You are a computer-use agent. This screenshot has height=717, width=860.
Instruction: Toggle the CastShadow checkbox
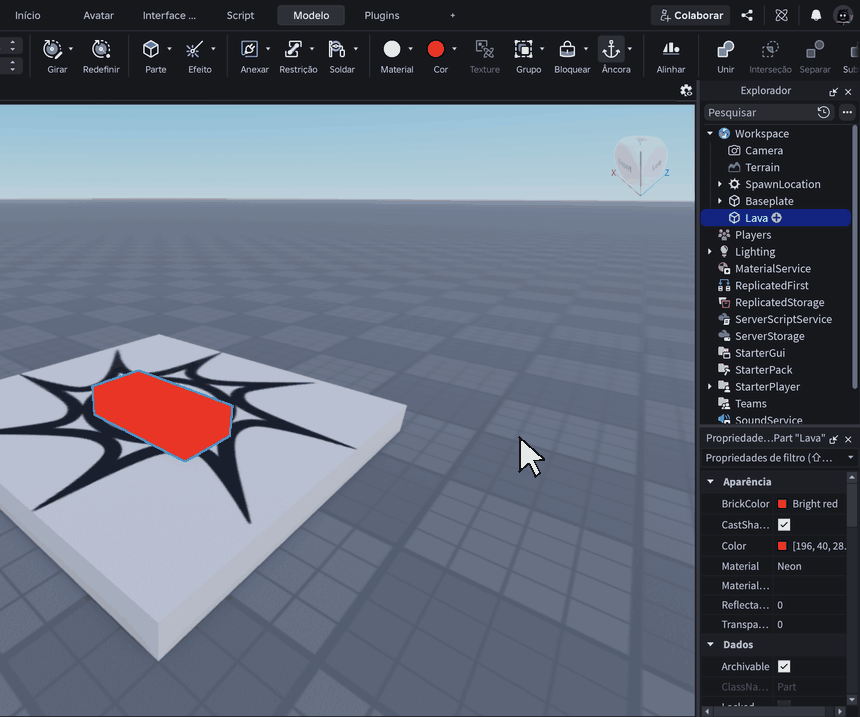(x=784, y=525)
